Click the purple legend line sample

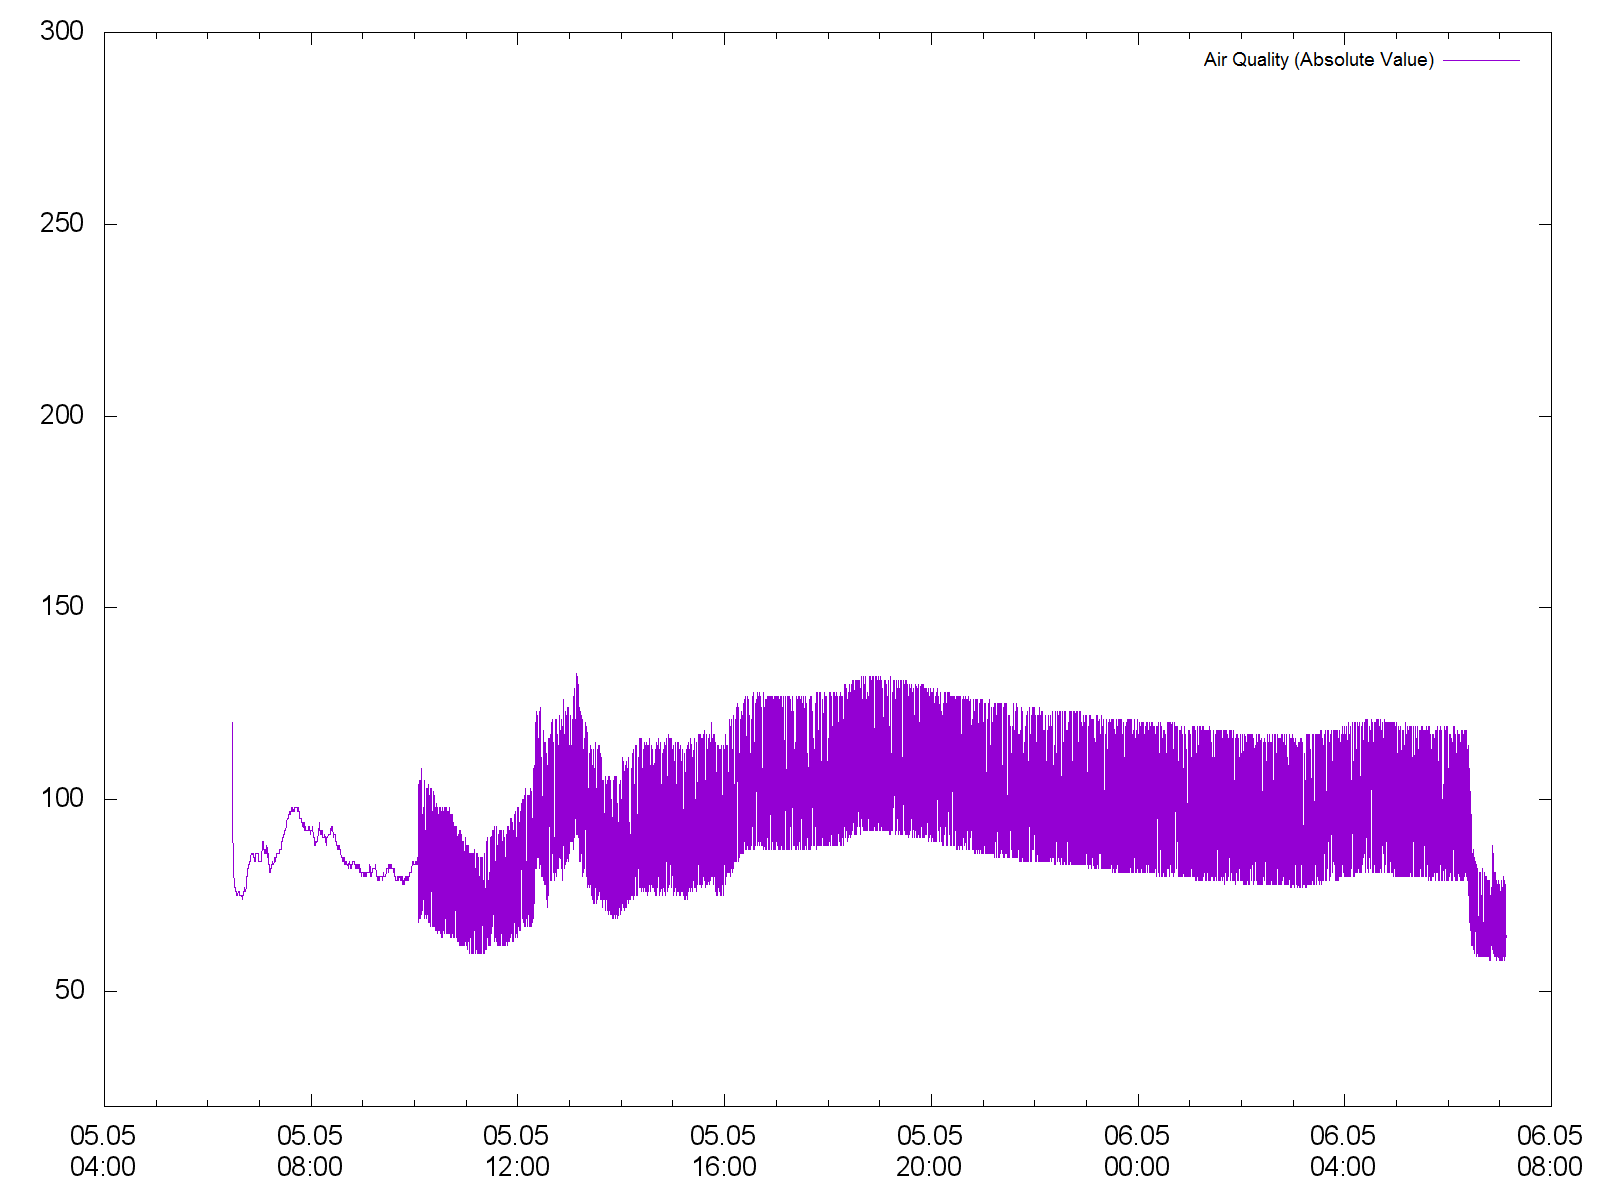point(1482,60)
